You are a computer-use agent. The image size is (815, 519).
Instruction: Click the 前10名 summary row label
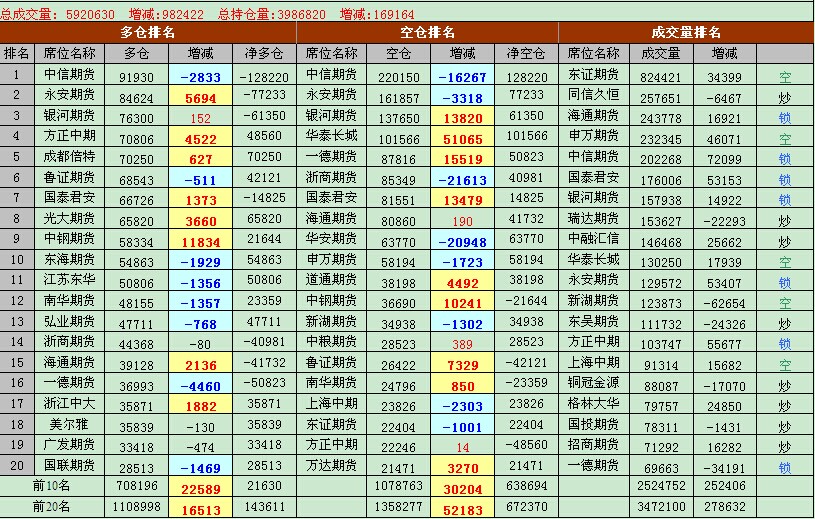click(51, 486)
